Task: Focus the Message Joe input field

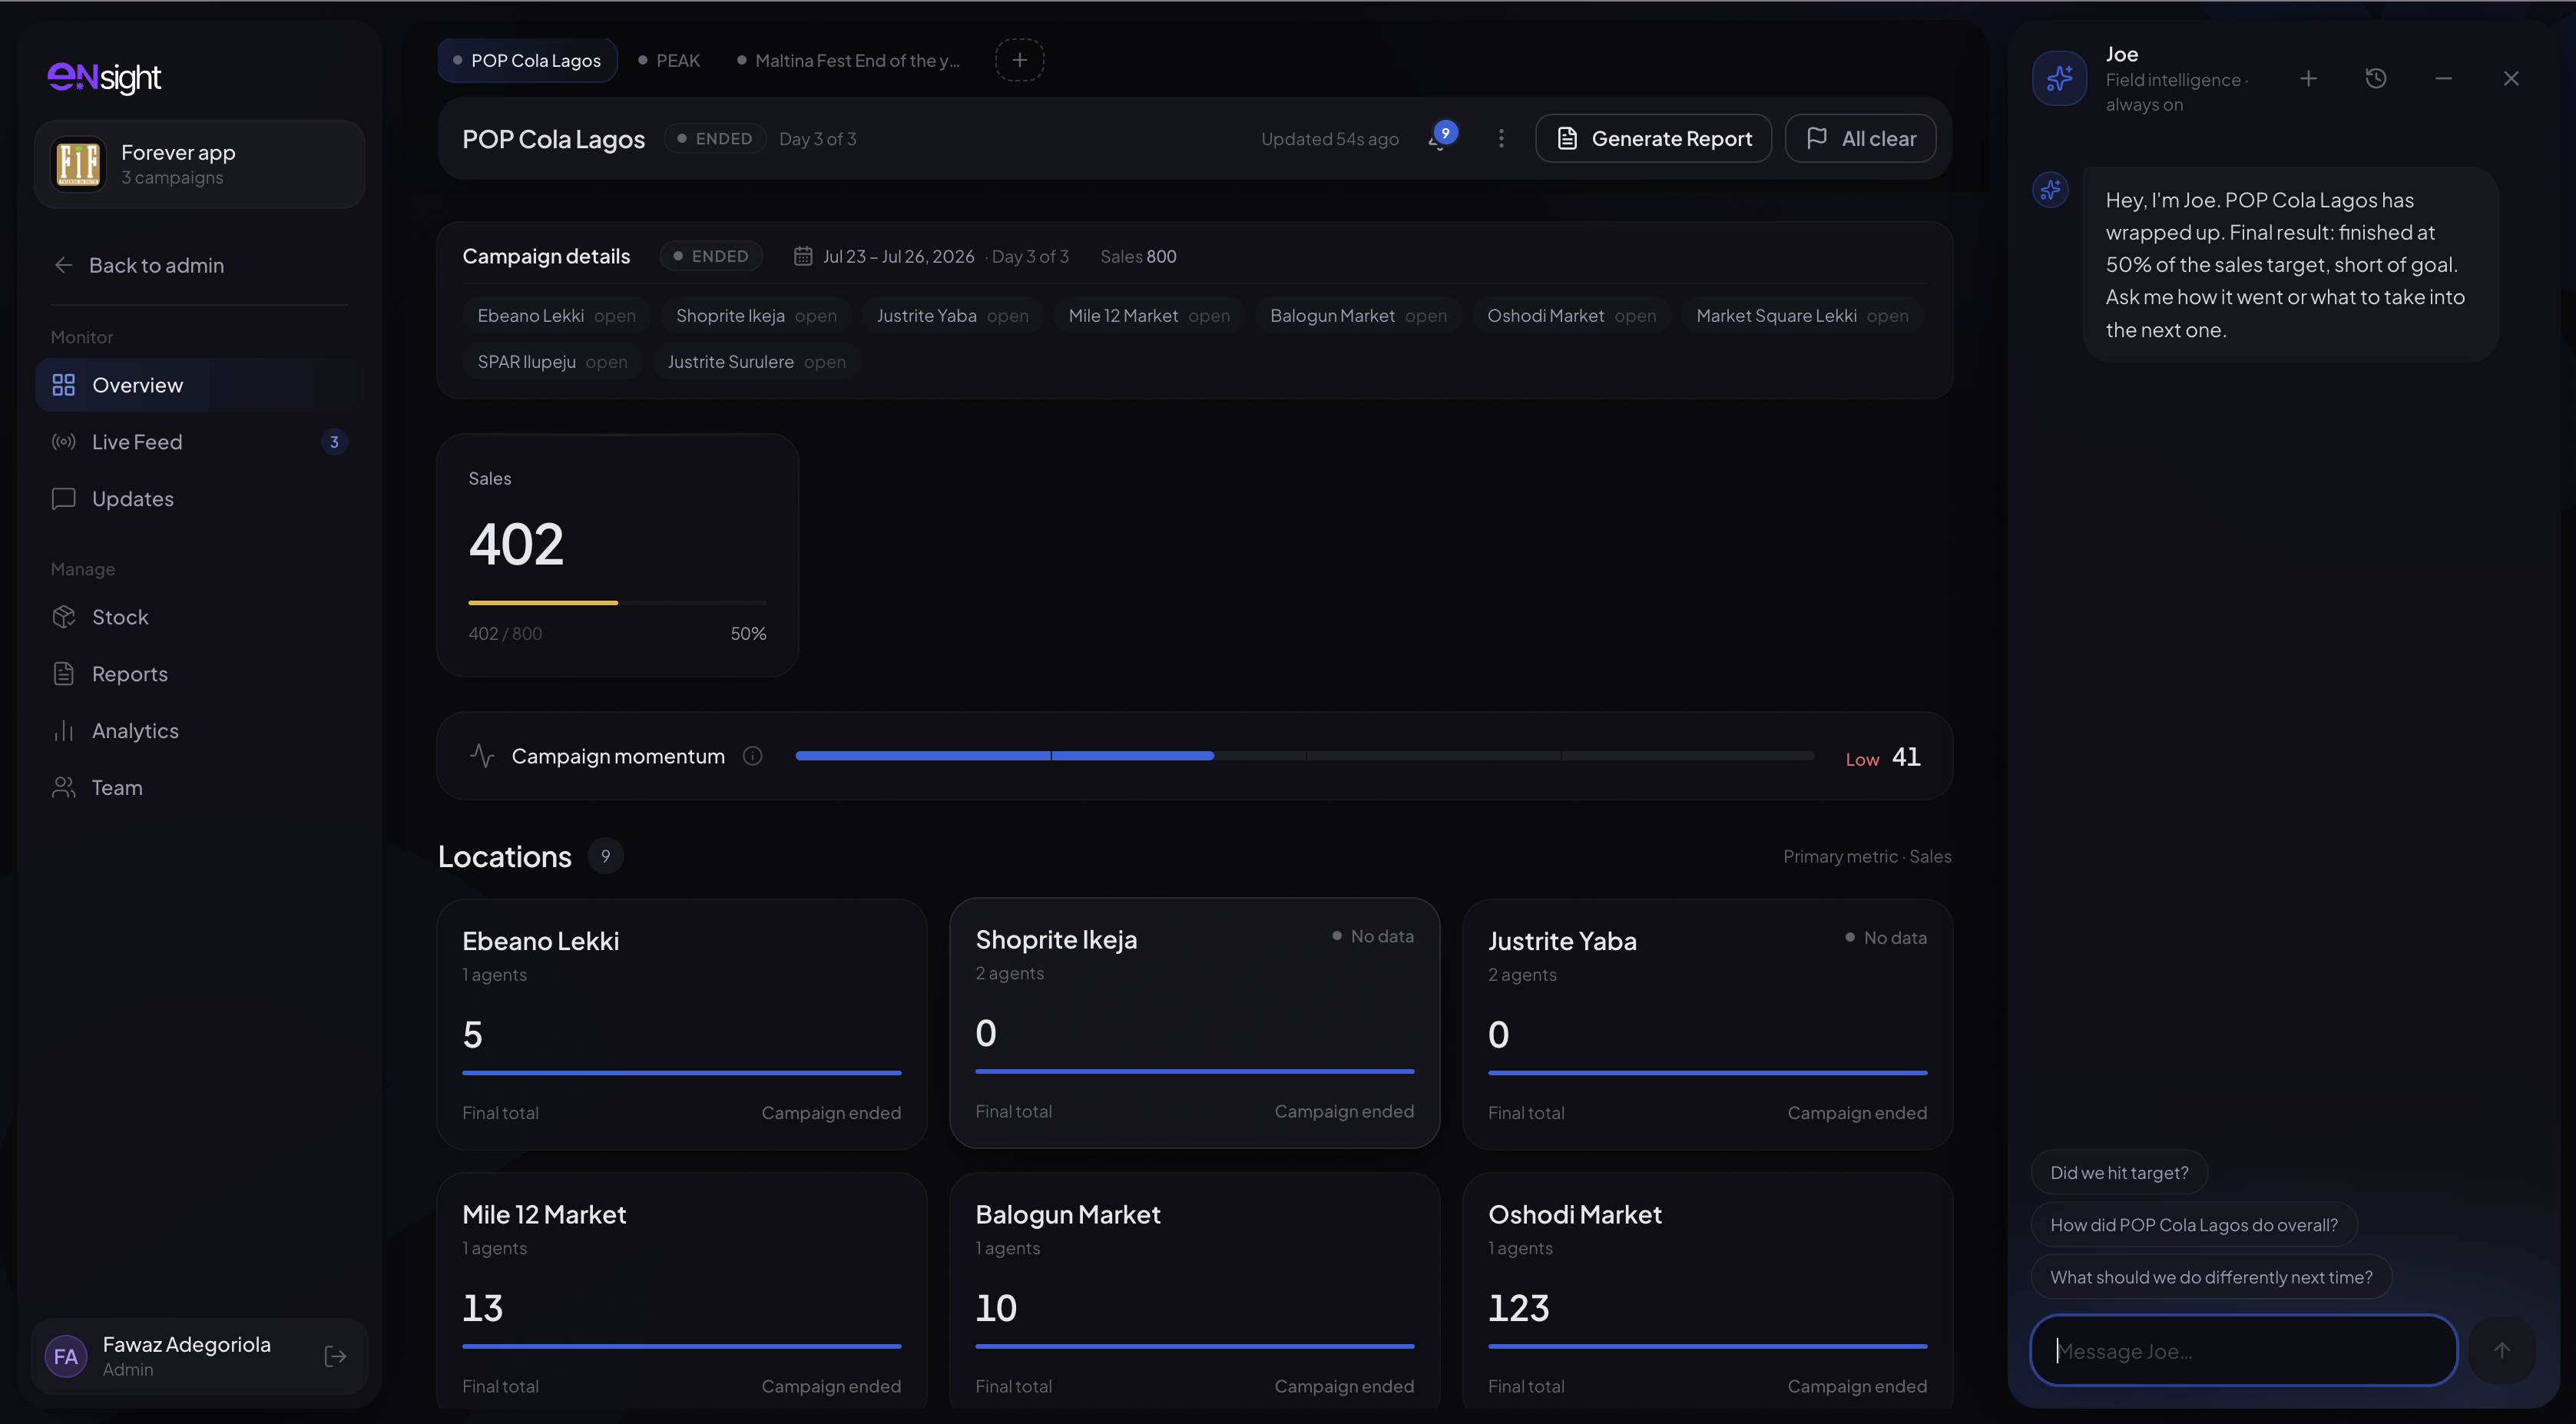Action: coord(2244,1350)
